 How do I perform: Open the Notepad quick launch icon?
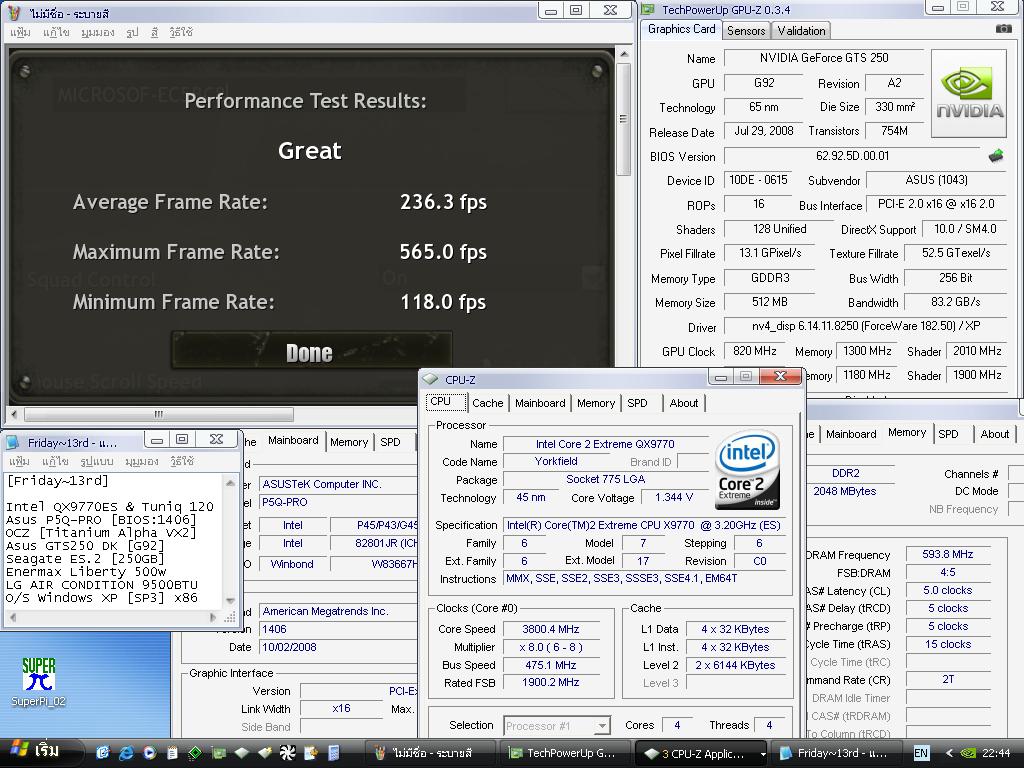172,753
